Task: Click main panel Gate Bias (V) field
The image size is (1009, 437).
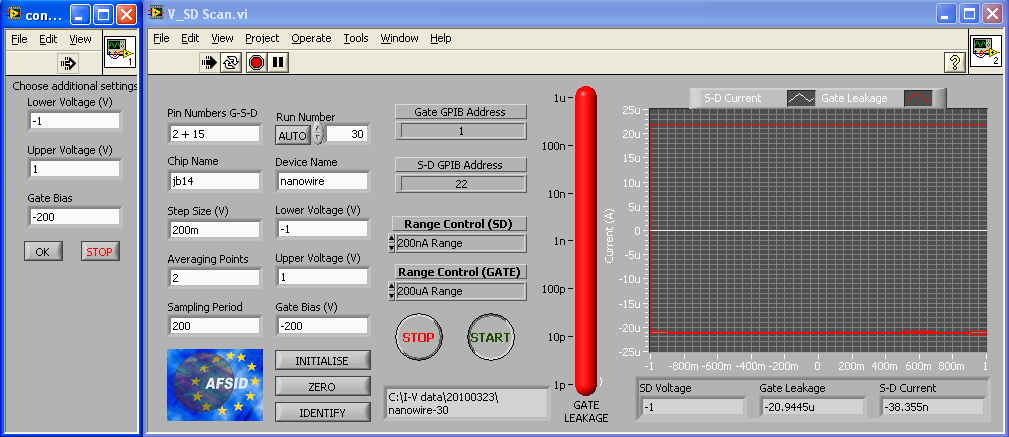Action: click(x=322, y=326)
